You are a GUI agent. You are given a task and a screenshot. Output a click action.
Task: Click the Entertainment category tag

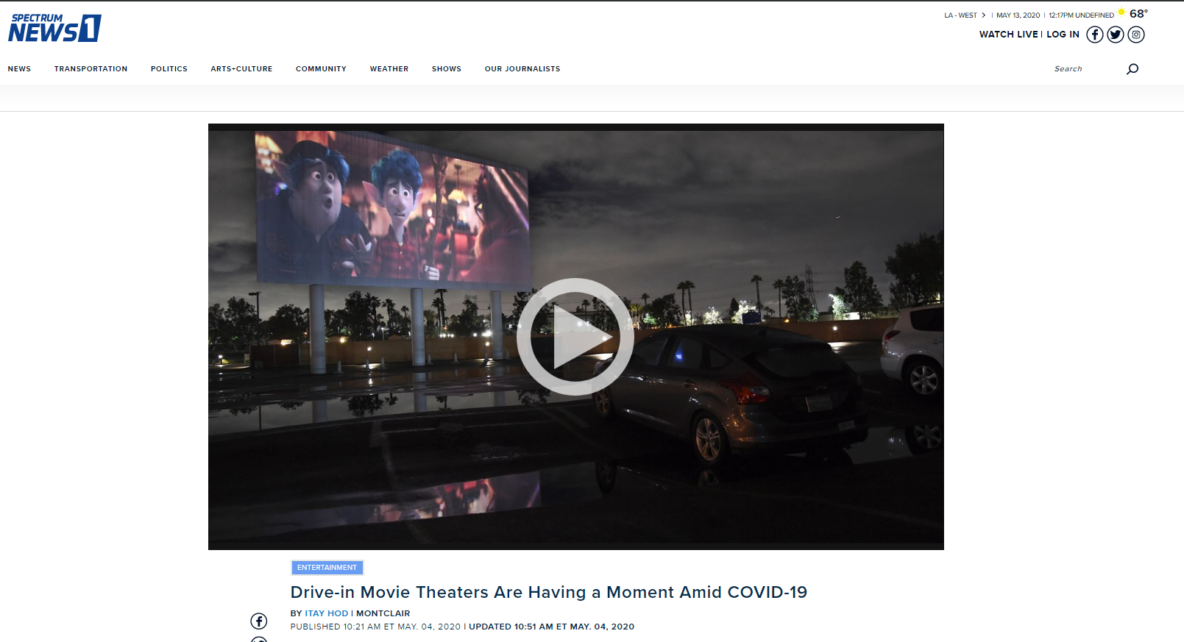click(x=327, y=567)
